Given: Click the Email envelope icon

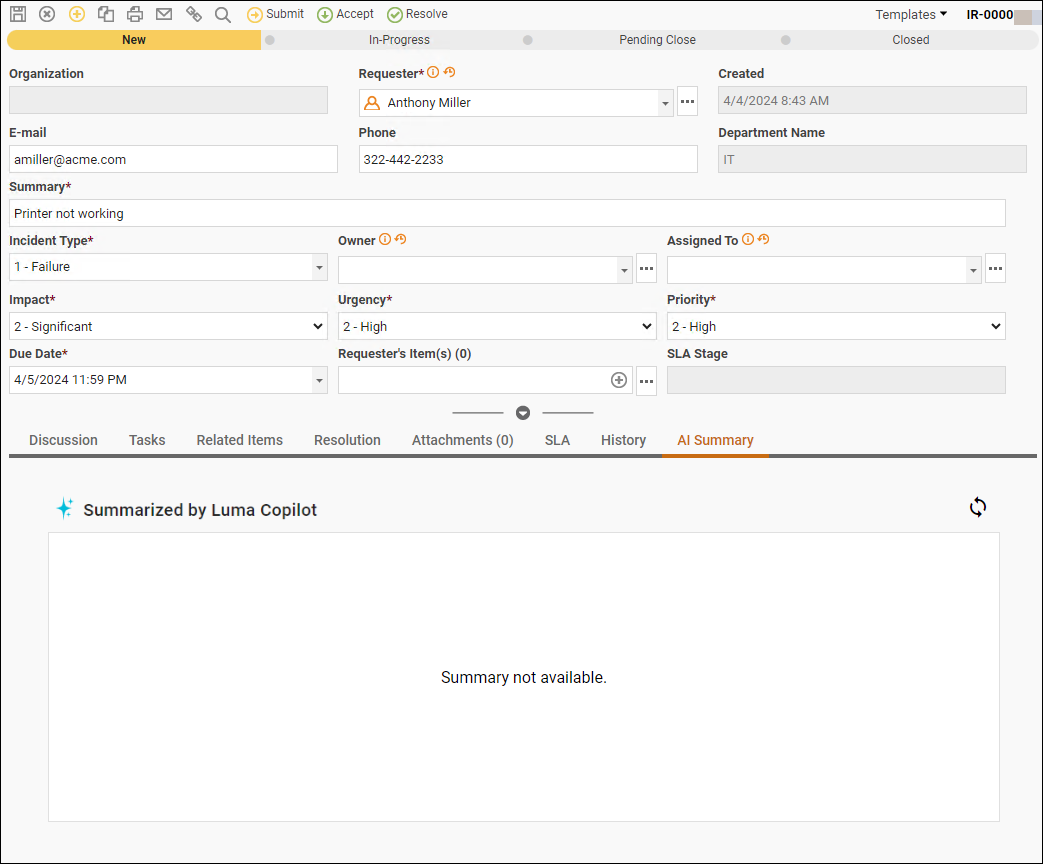Looking at the screenshot, I should coord(164,14).
